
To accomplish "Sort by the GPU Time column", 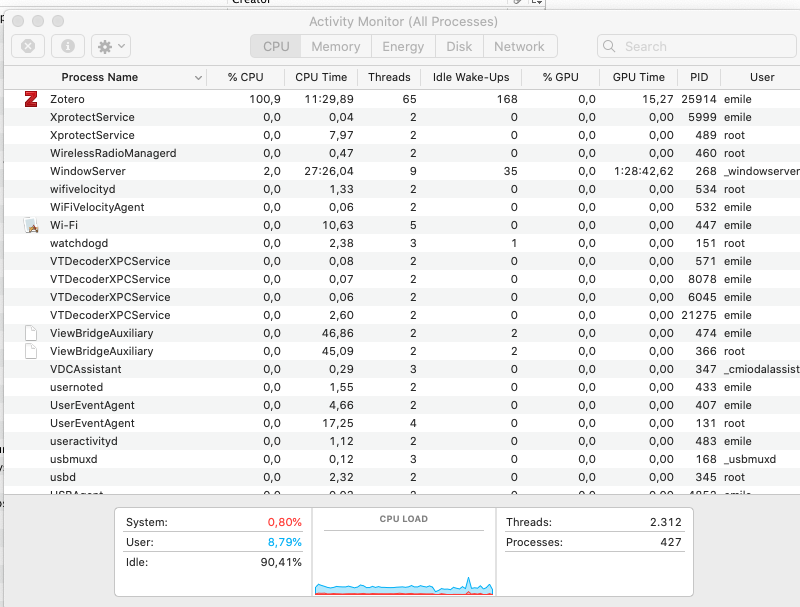I will tap(639, 77).
